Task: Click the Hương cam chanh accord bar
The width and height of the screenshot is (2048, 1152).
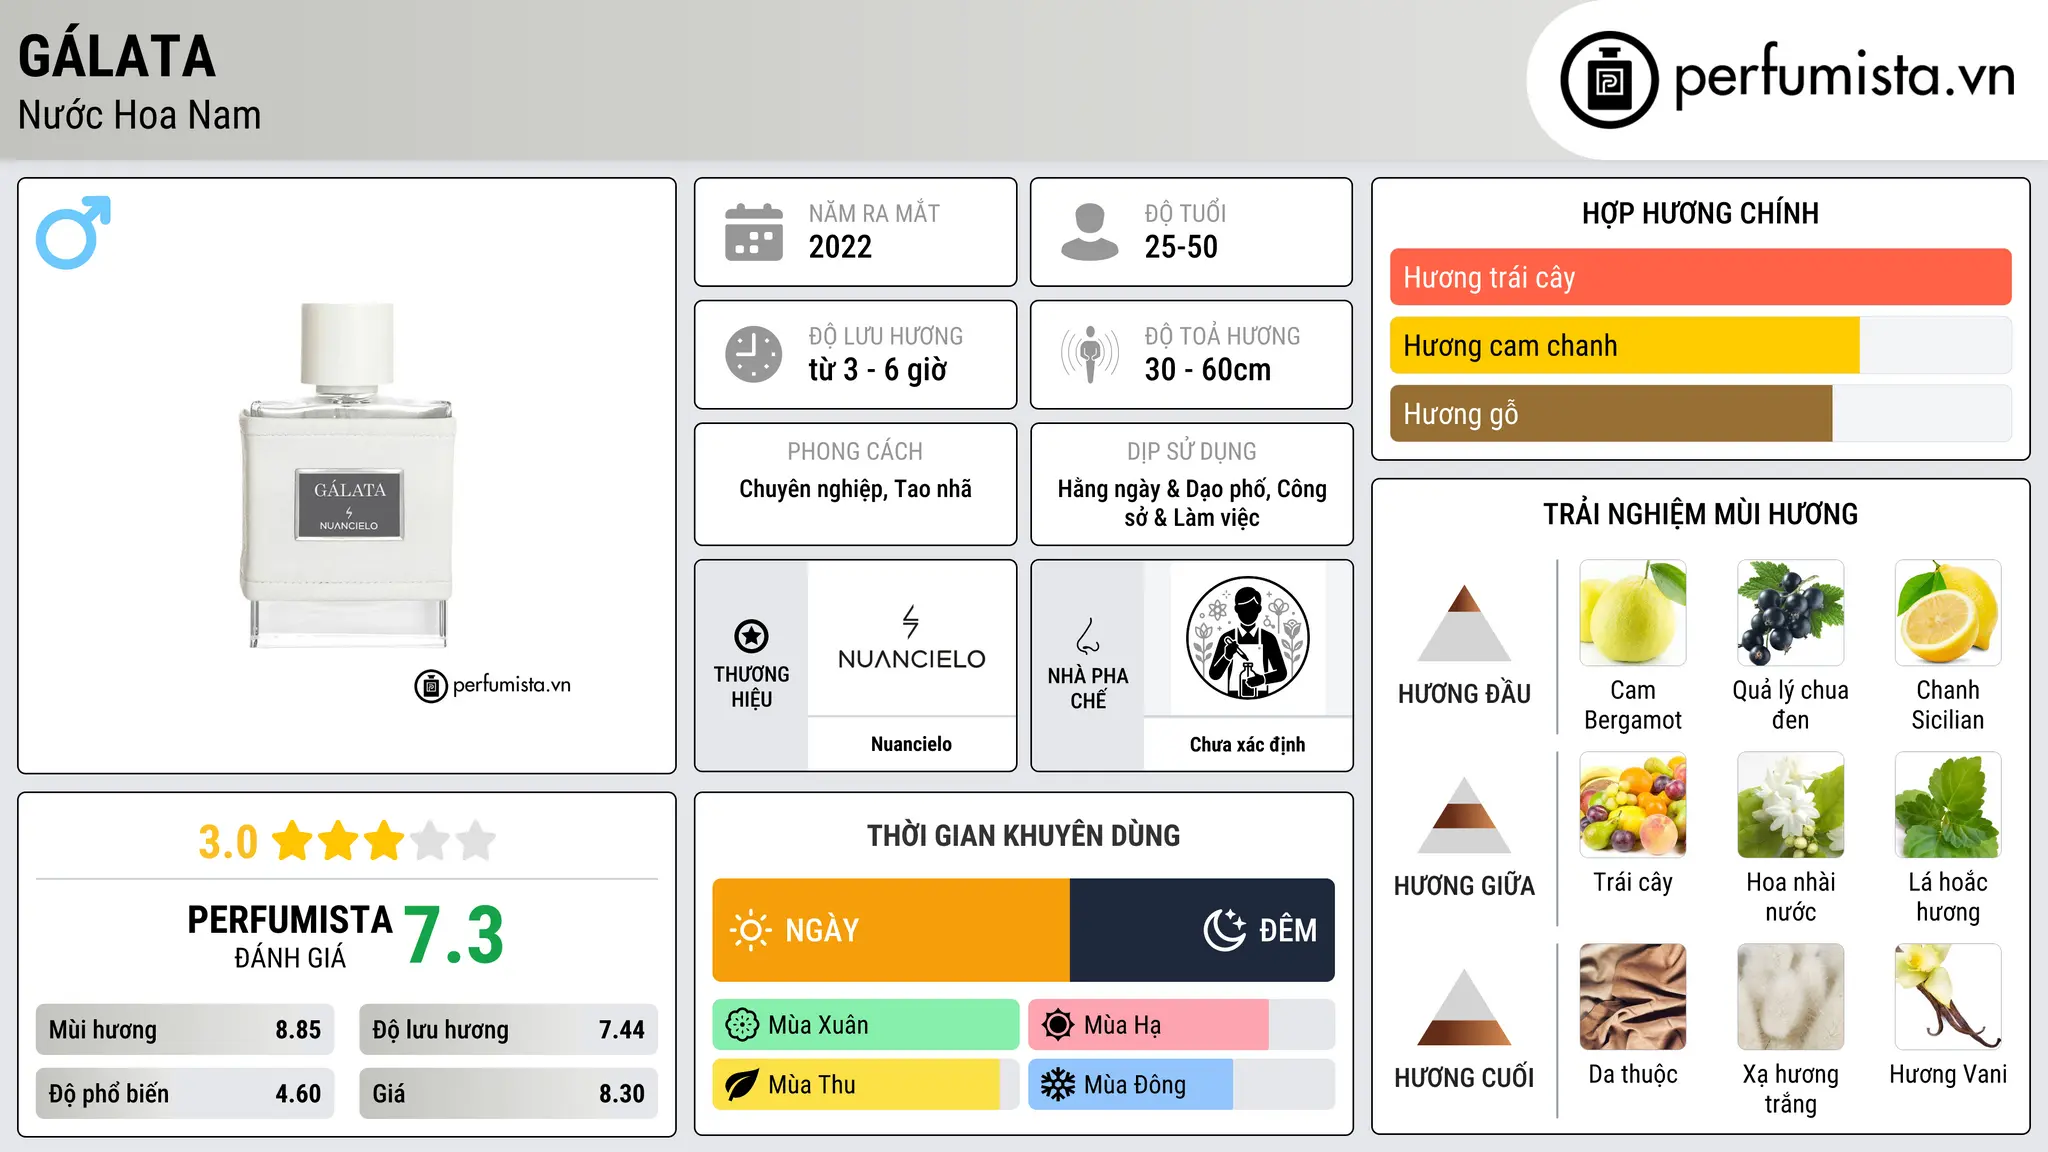Action: point(1700,345)
